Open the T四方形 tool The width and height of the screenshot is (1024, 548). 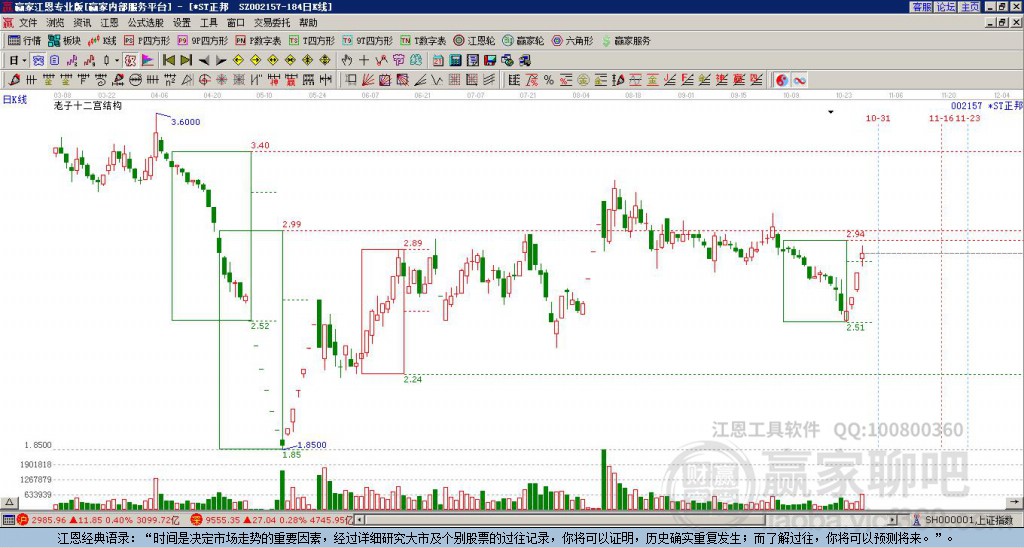coord(312,40)
